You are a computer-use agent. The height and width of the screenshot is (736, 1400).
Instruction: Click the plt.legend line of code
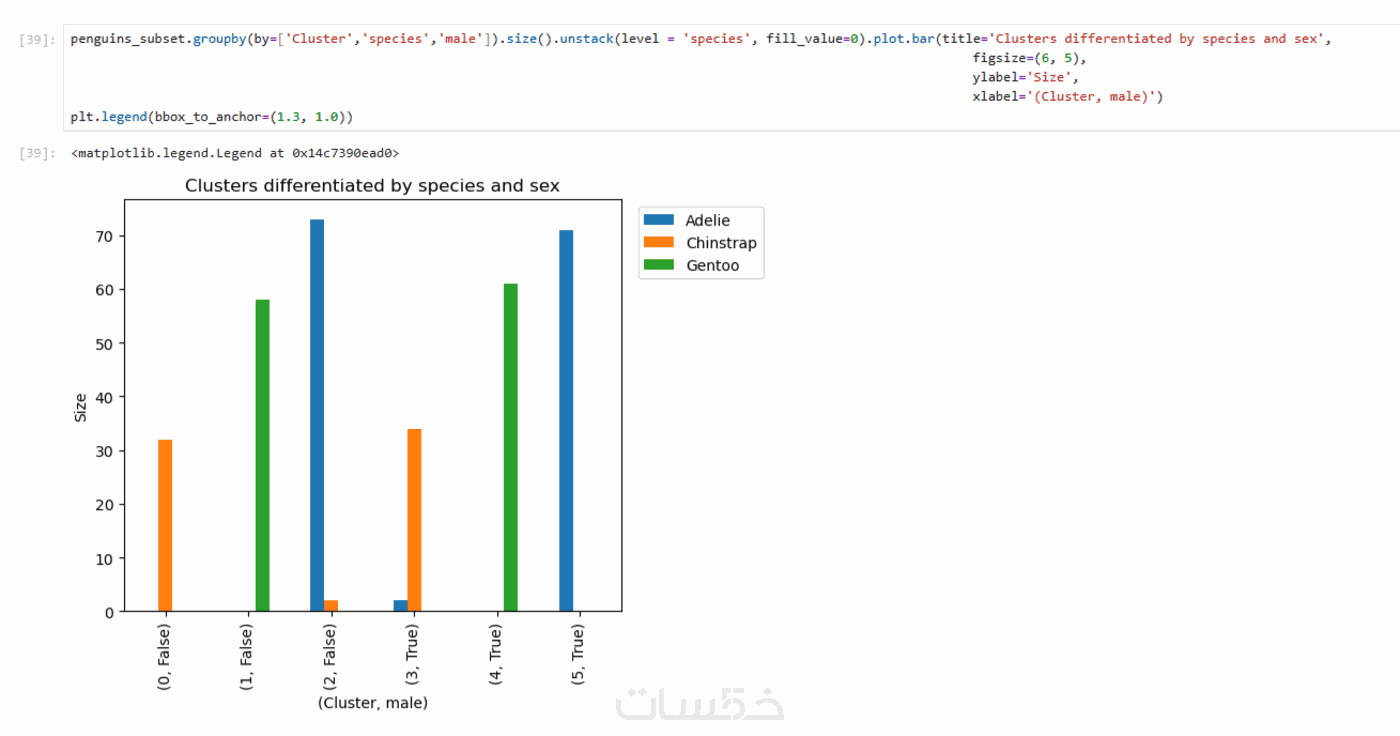[x=212, y=117]
